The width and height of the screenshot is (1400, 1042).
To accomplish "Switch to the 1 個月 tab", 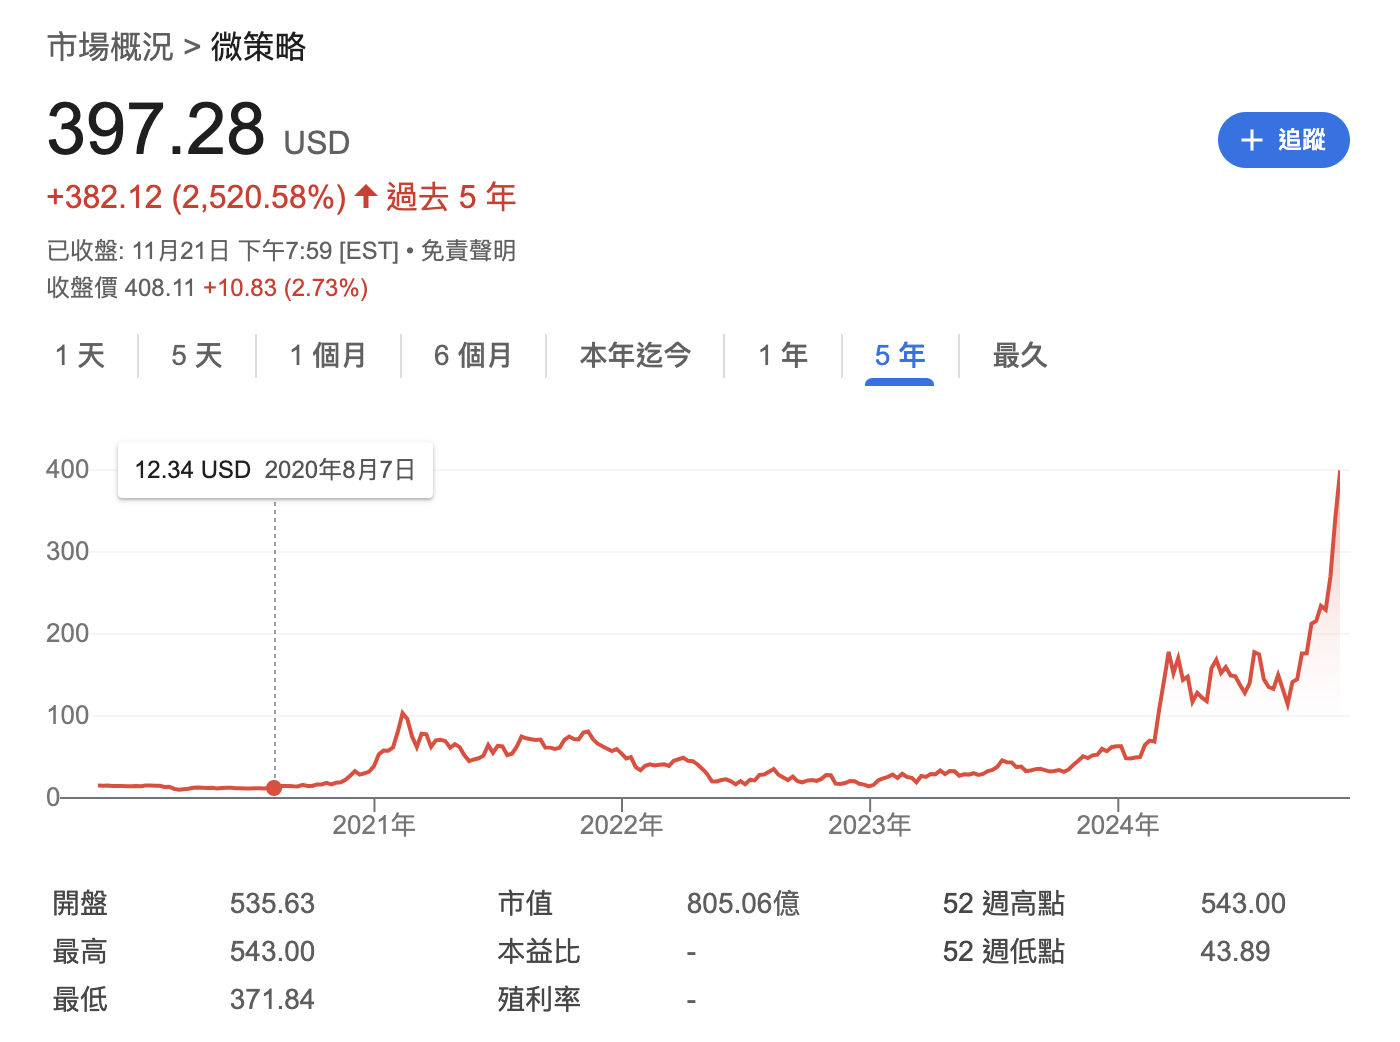I will click(328, 355).
